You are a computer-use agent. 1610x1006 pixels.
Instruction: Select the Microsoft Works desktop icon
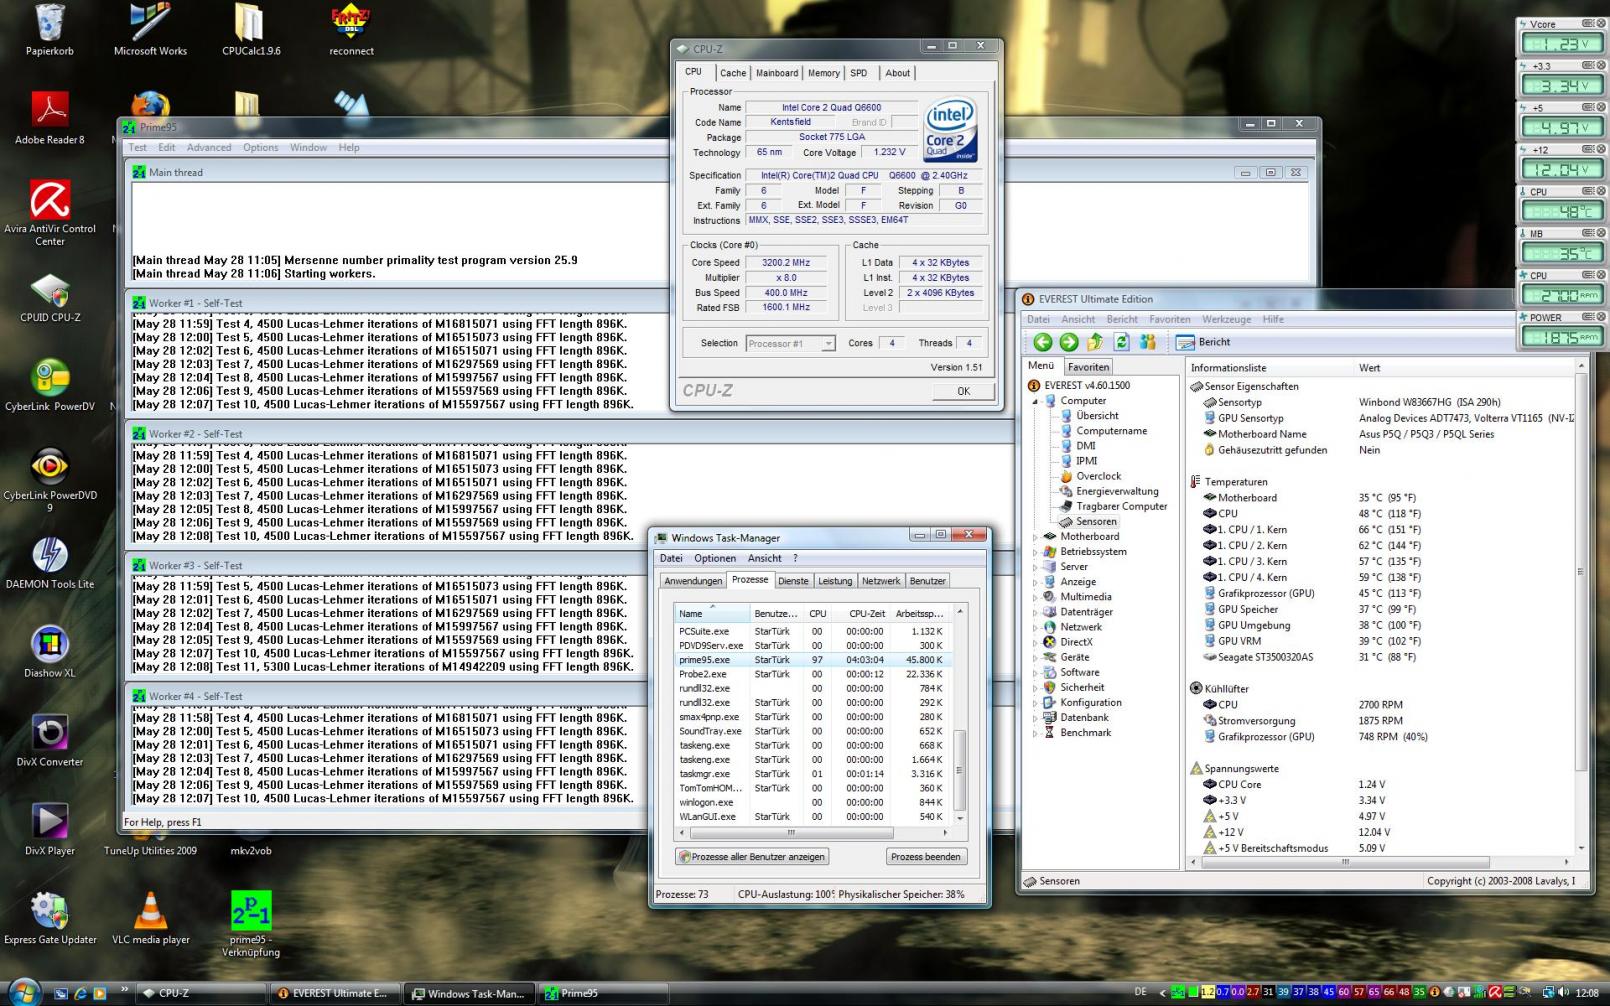click(150, 30)
